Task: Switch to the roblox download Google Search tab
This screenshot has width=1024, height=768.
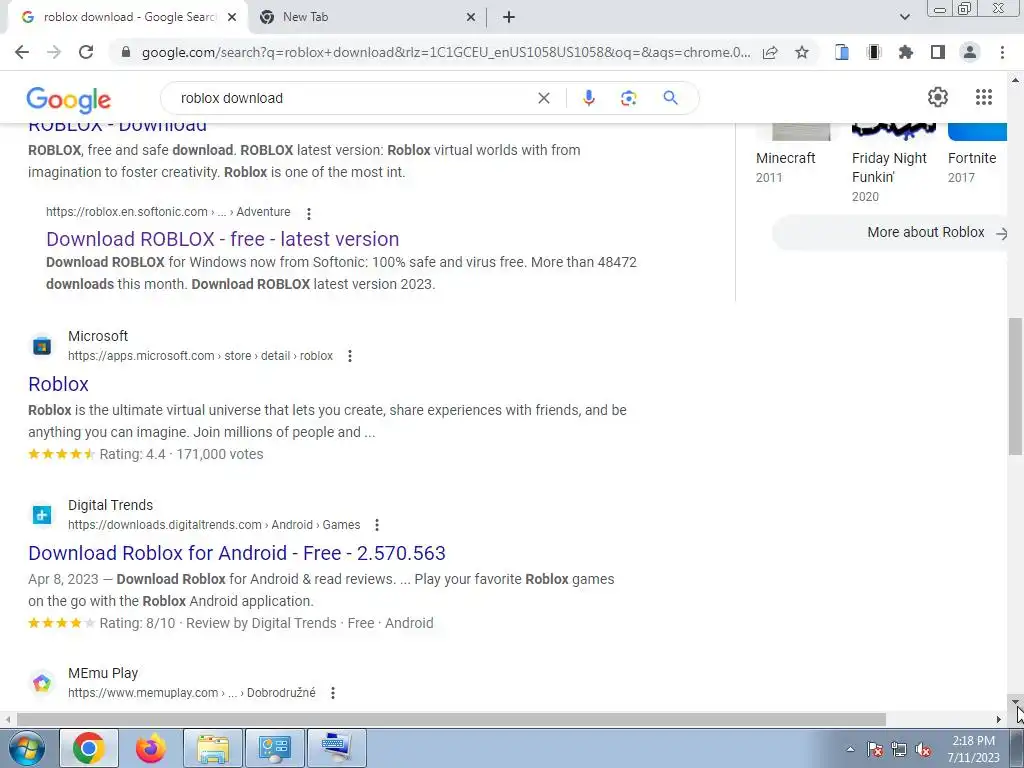Action: tap(129, 17)
